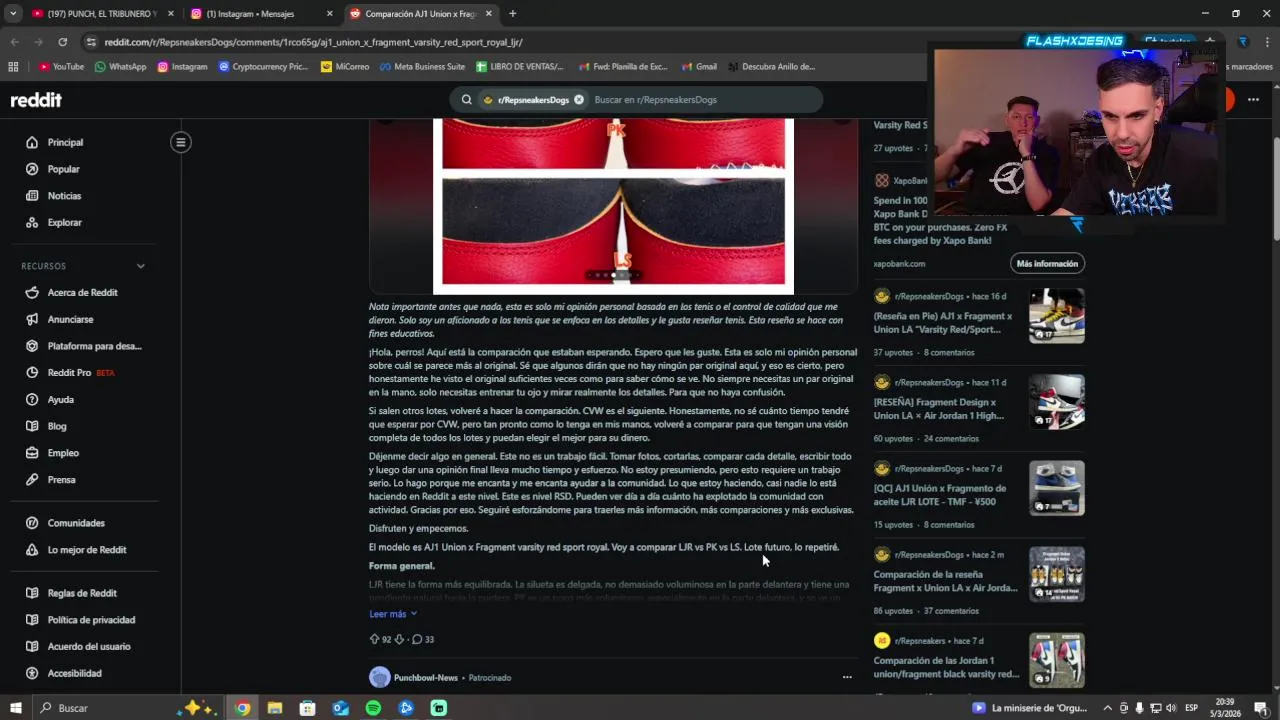Open Reglas de Reddit
The image size is (1280, 720).
[x=82, y=593]
